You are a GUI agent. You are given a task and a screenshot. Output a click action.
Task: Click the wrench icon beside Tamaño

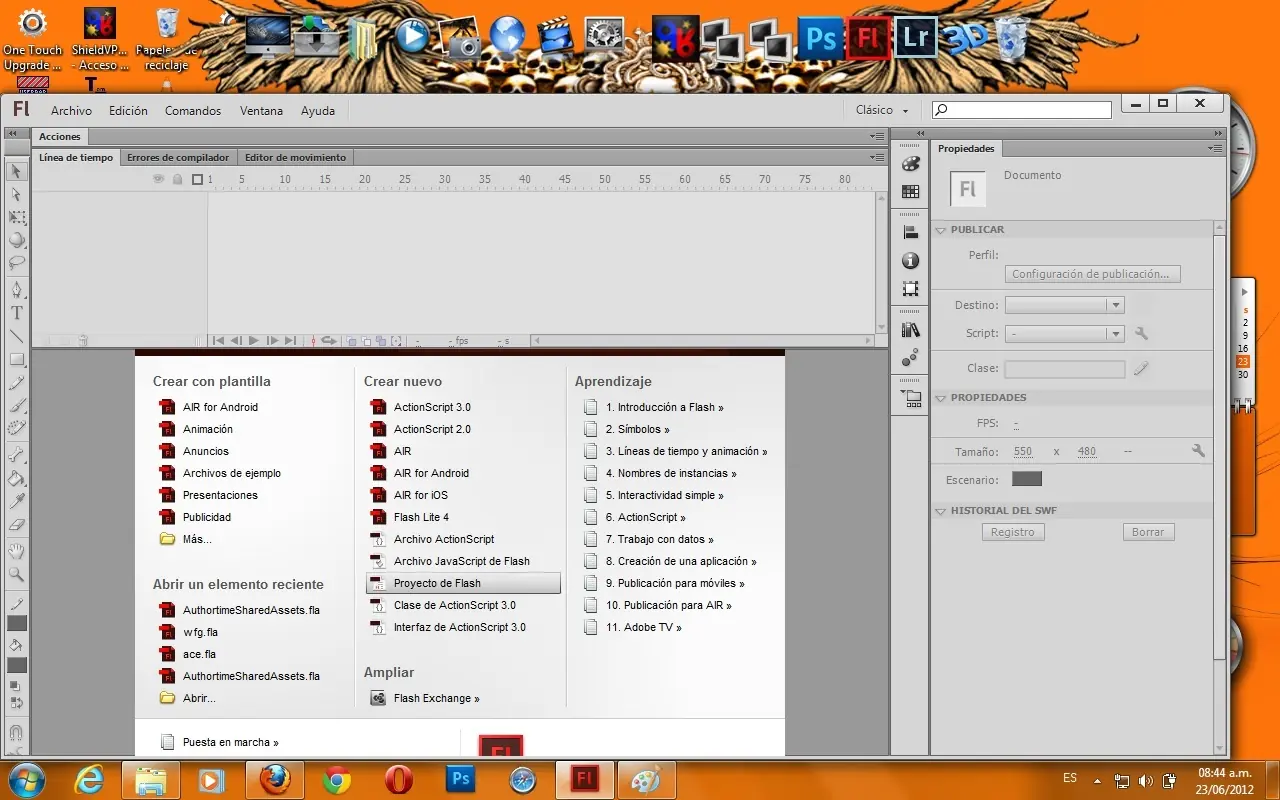tap(1198, 451)
